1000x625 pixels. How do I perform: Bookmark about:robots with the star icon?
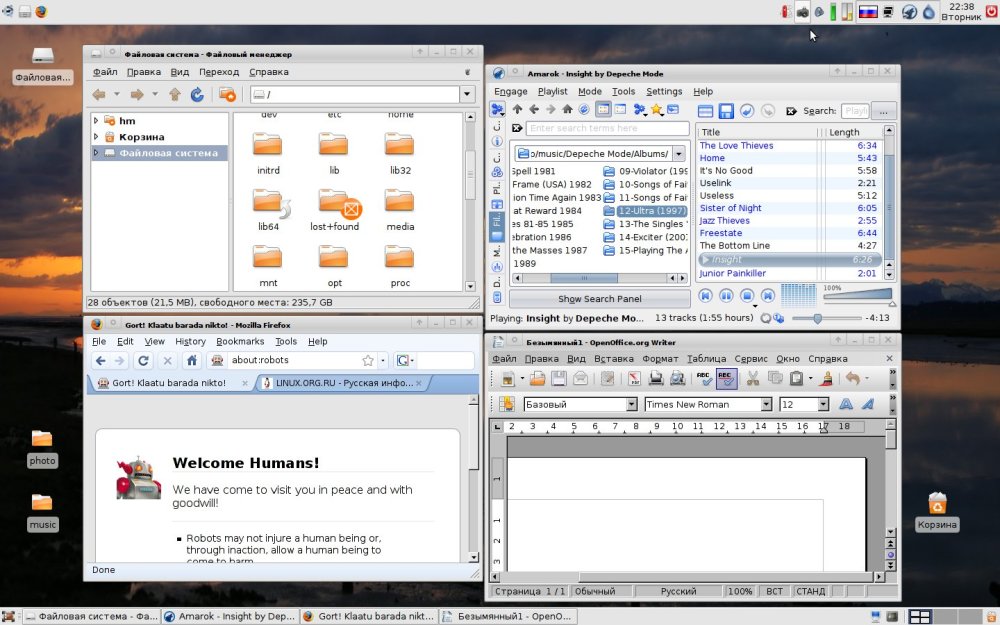point(367,360)
